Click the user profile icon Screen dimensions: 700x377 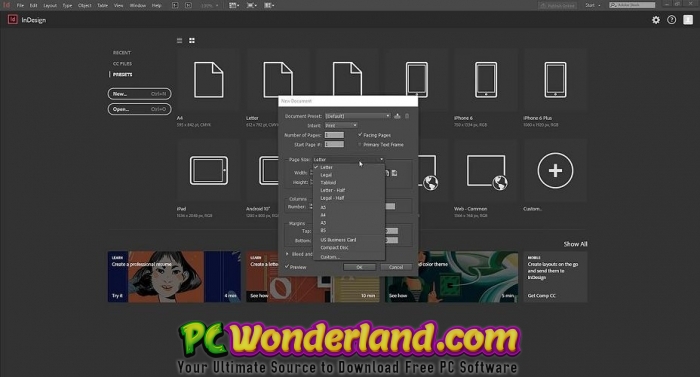pyautogui.click(x=688, y=20)
